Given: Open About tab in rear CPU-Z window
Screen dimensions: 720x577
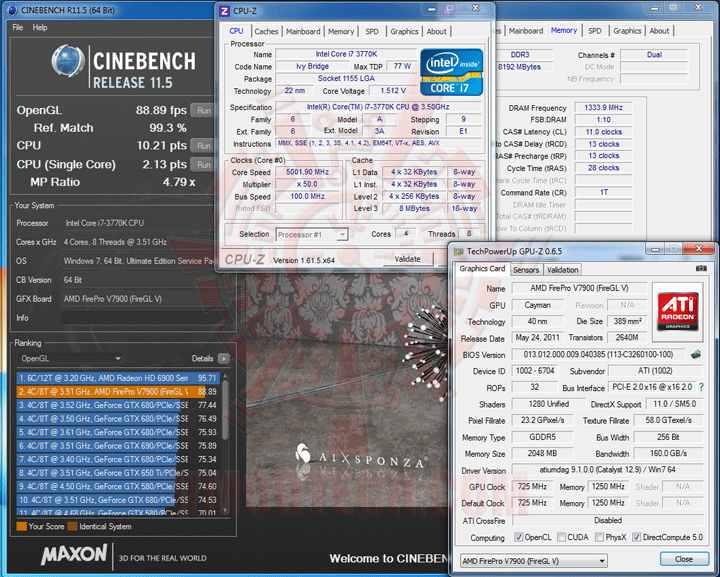Looking at the screenshot, I should click(x=659, y=31).
